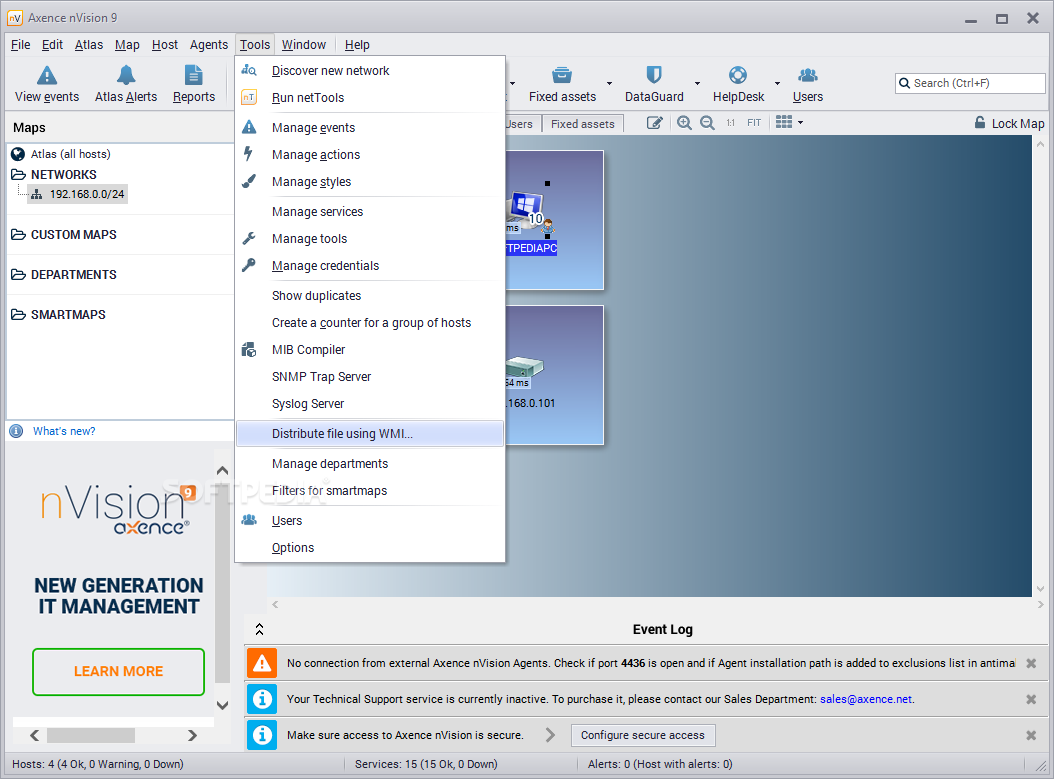1054x779 pixels.
Task: Choose Options in Tools menu
Action: pyautogui.click(x=370, y=548)
